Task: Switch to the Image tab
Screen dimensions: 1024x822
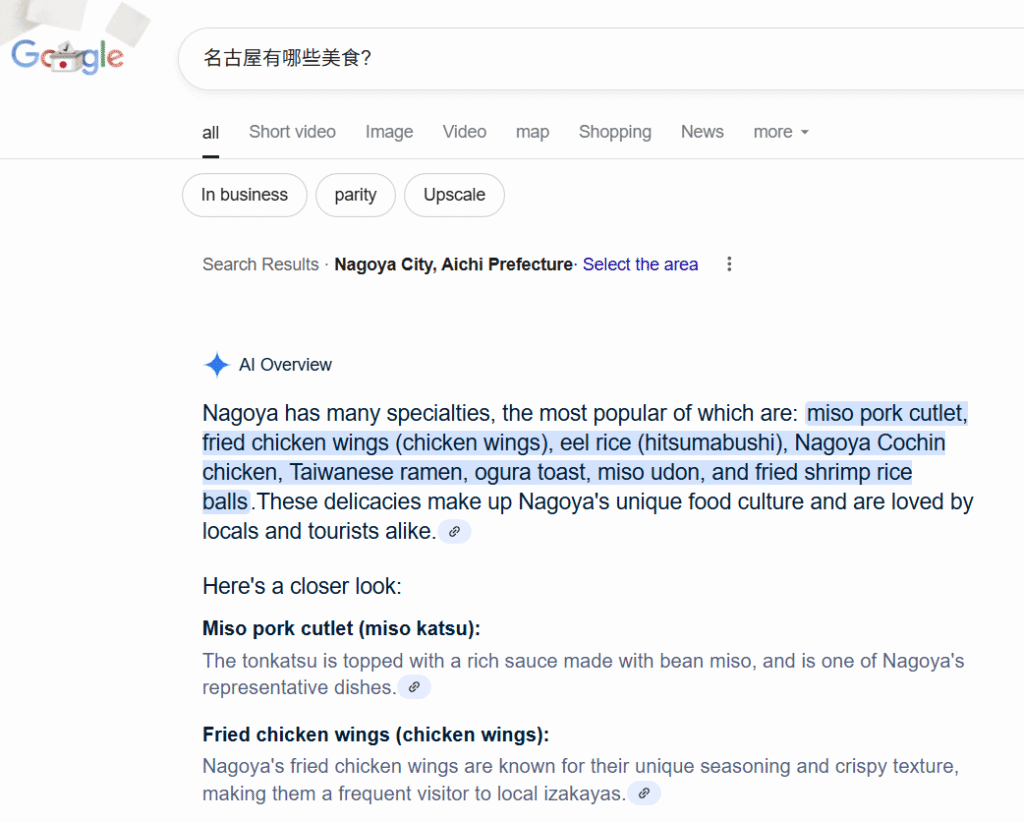Action: pyautogui.click(x=389, y=132)
